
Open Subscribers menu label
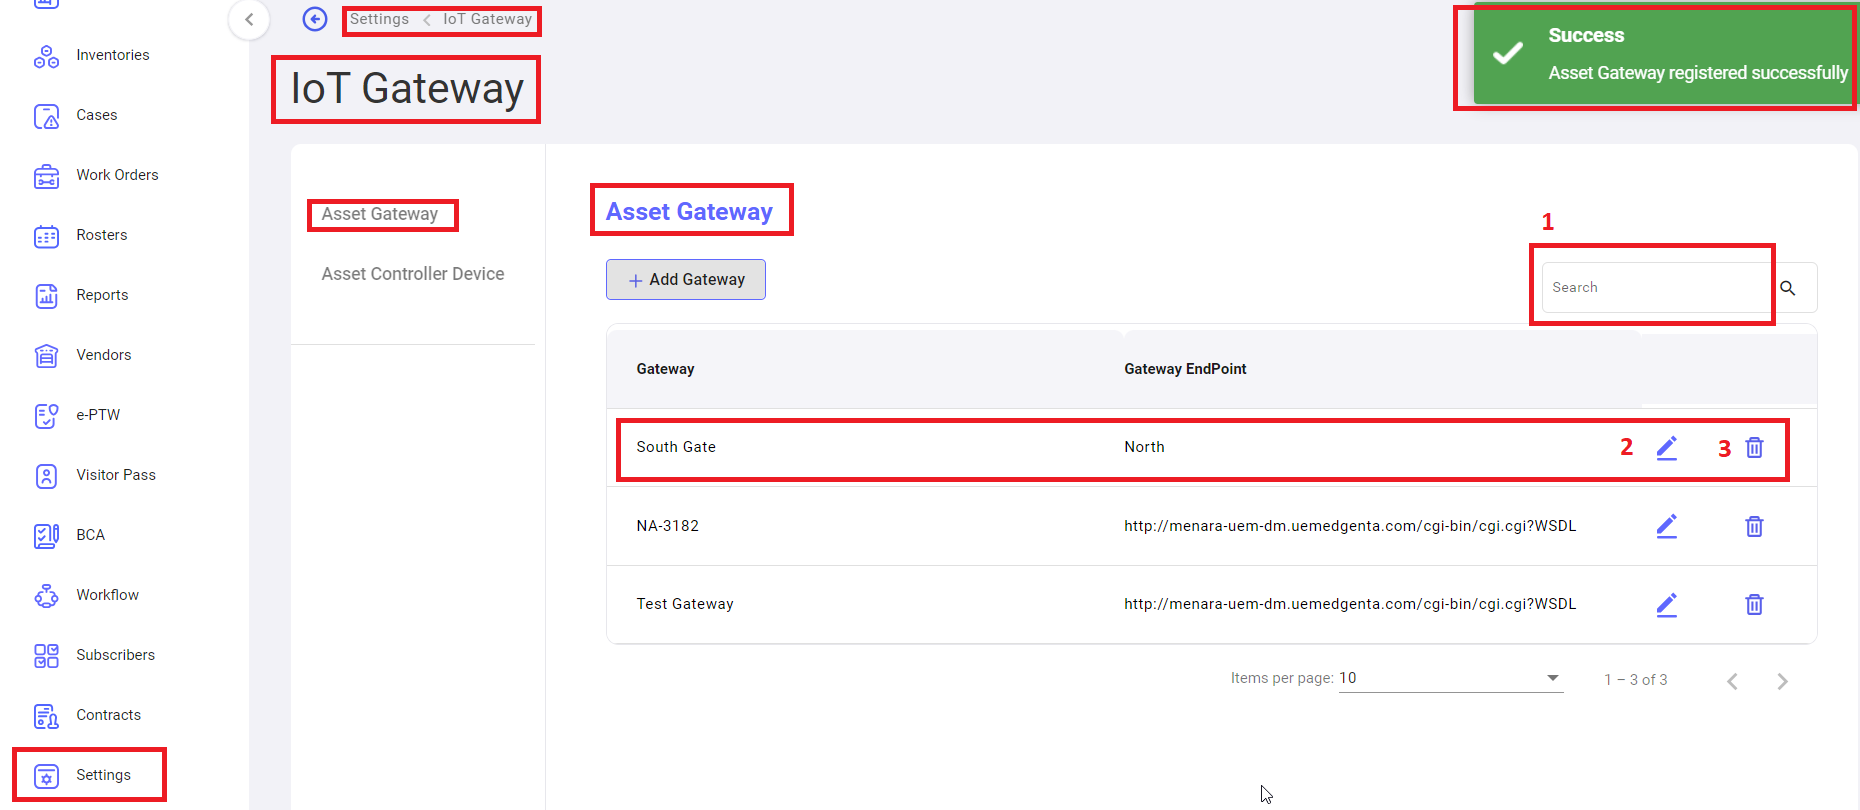pyautogui.click(x=116, y=655)
